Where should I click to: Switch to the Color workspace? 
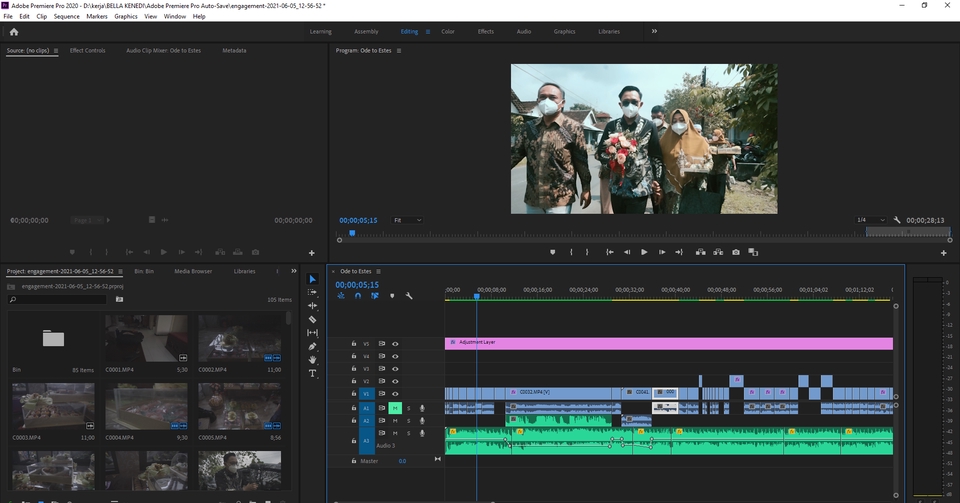point(448,32)
